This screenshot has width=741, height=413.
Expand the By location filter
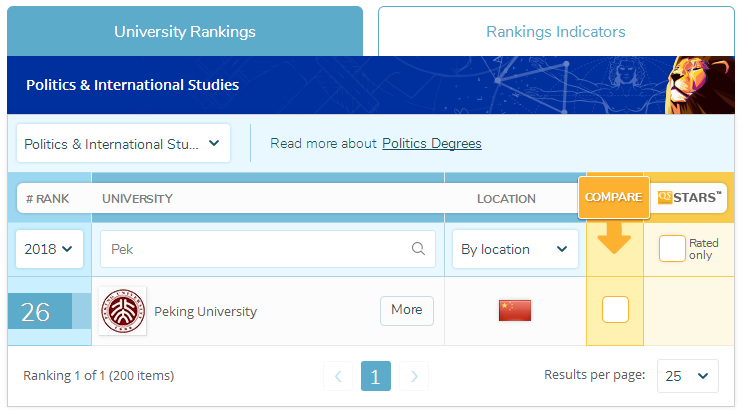click(x=515, y=249)
